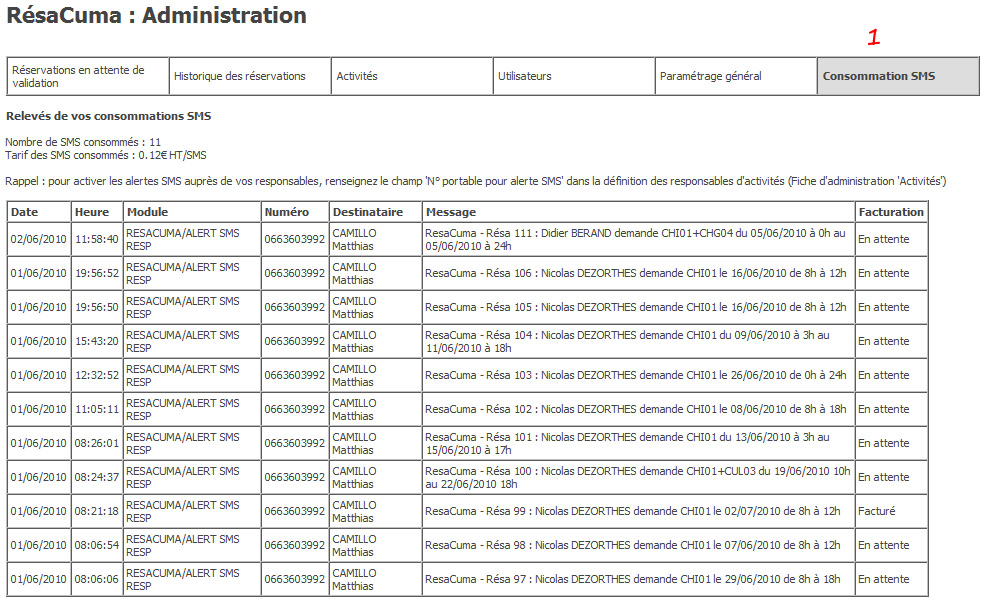Screen dimensions: 985x602
Task: Click En attente in the Résa 104 row
Action: click(891, 341)
